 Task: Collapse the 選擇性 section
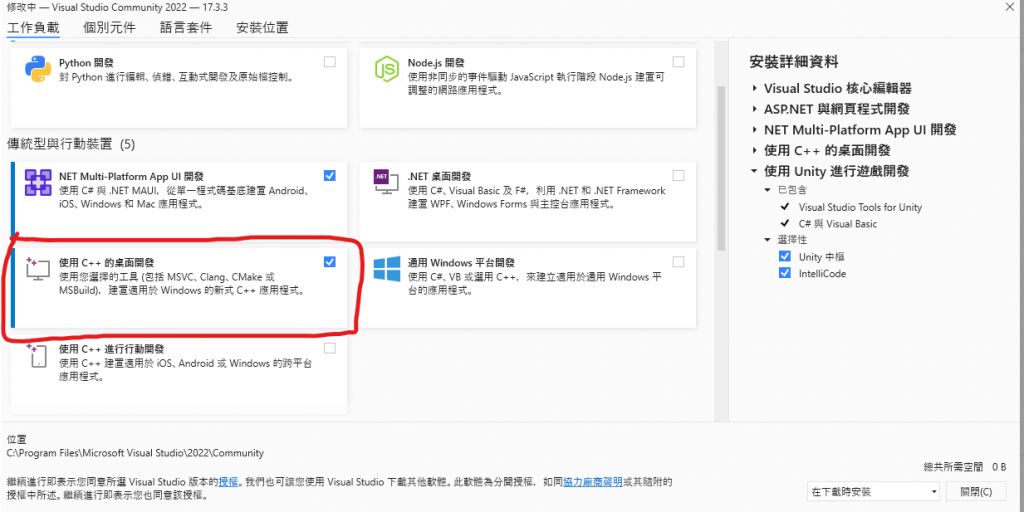(x=767, y=240)
